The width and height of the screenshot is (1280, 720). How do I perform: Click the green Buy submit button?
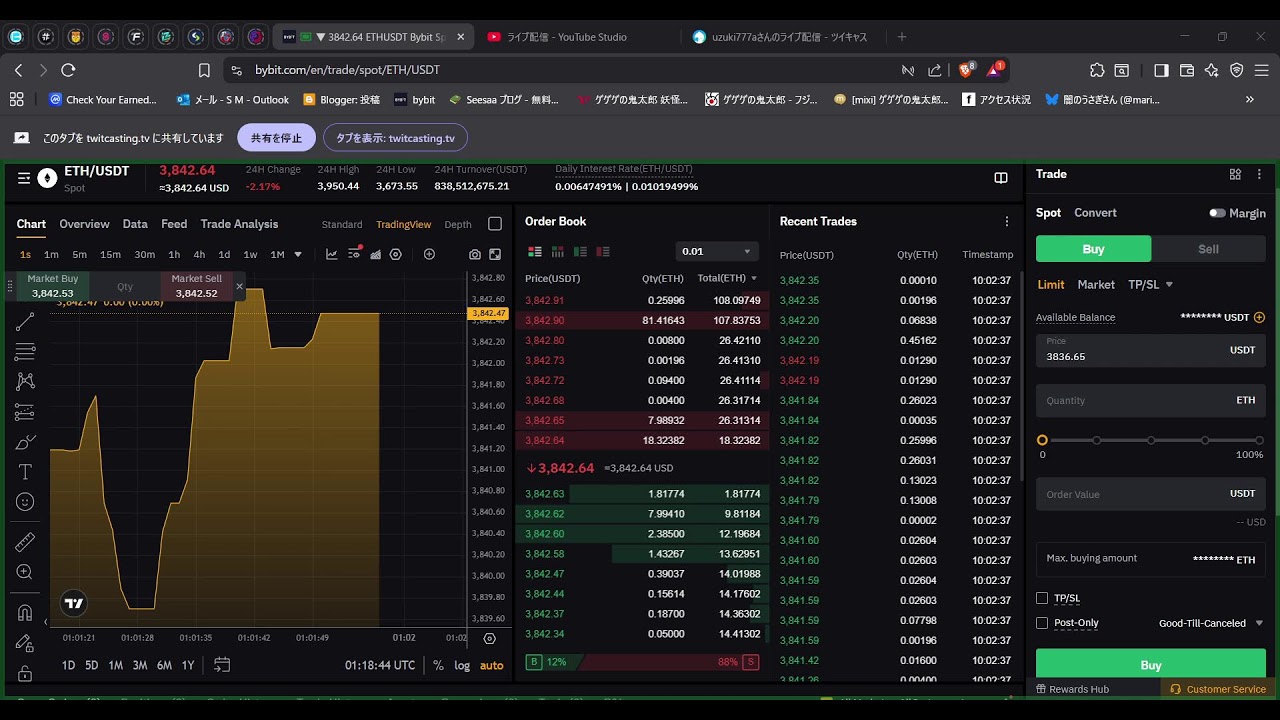(1151, 665)
